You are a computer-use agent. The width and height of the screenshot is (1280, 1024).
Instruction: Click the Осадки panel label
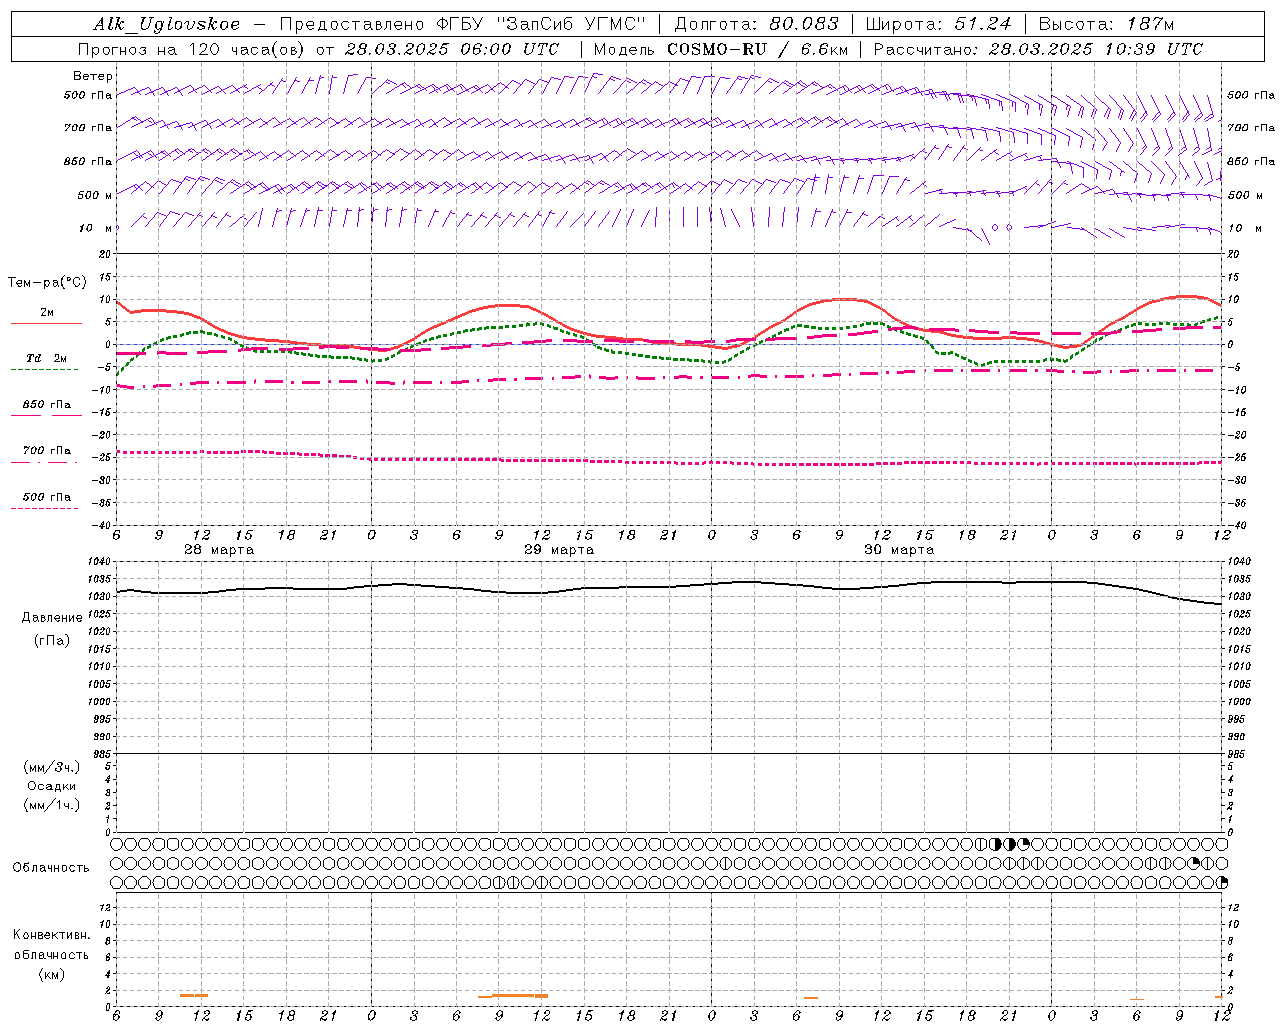tap(52, 786)
